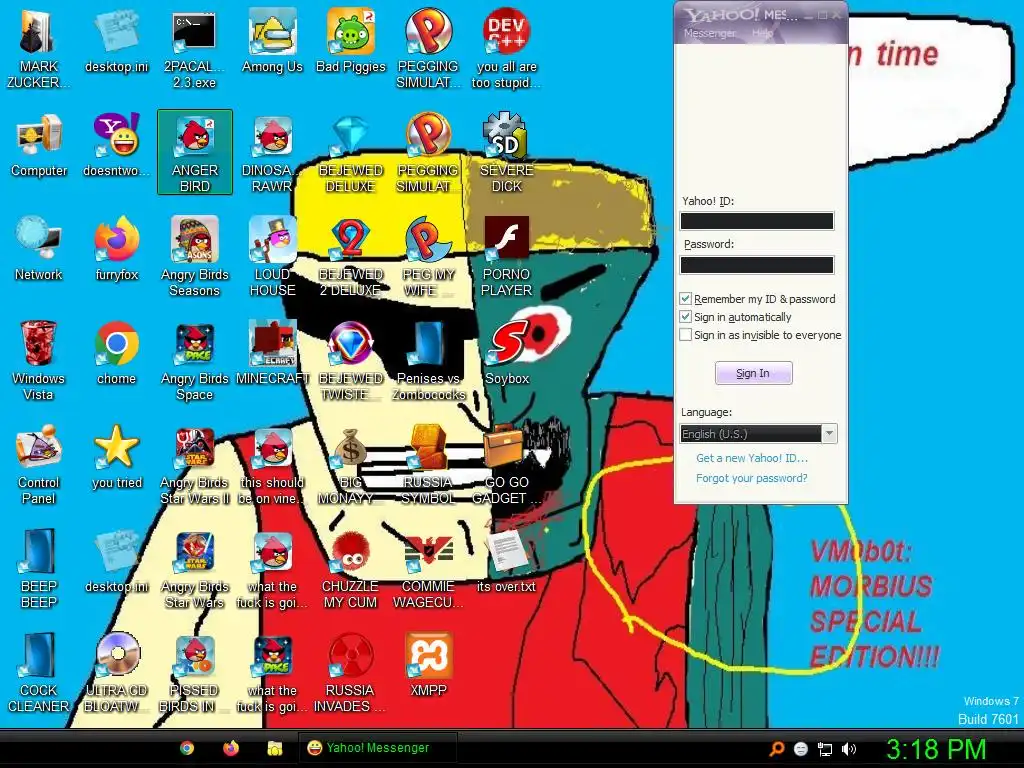The height and width of the screenshot is (768, 1024).
Task: Select the Computer desktop icon
Action: [x=39, y=145]
